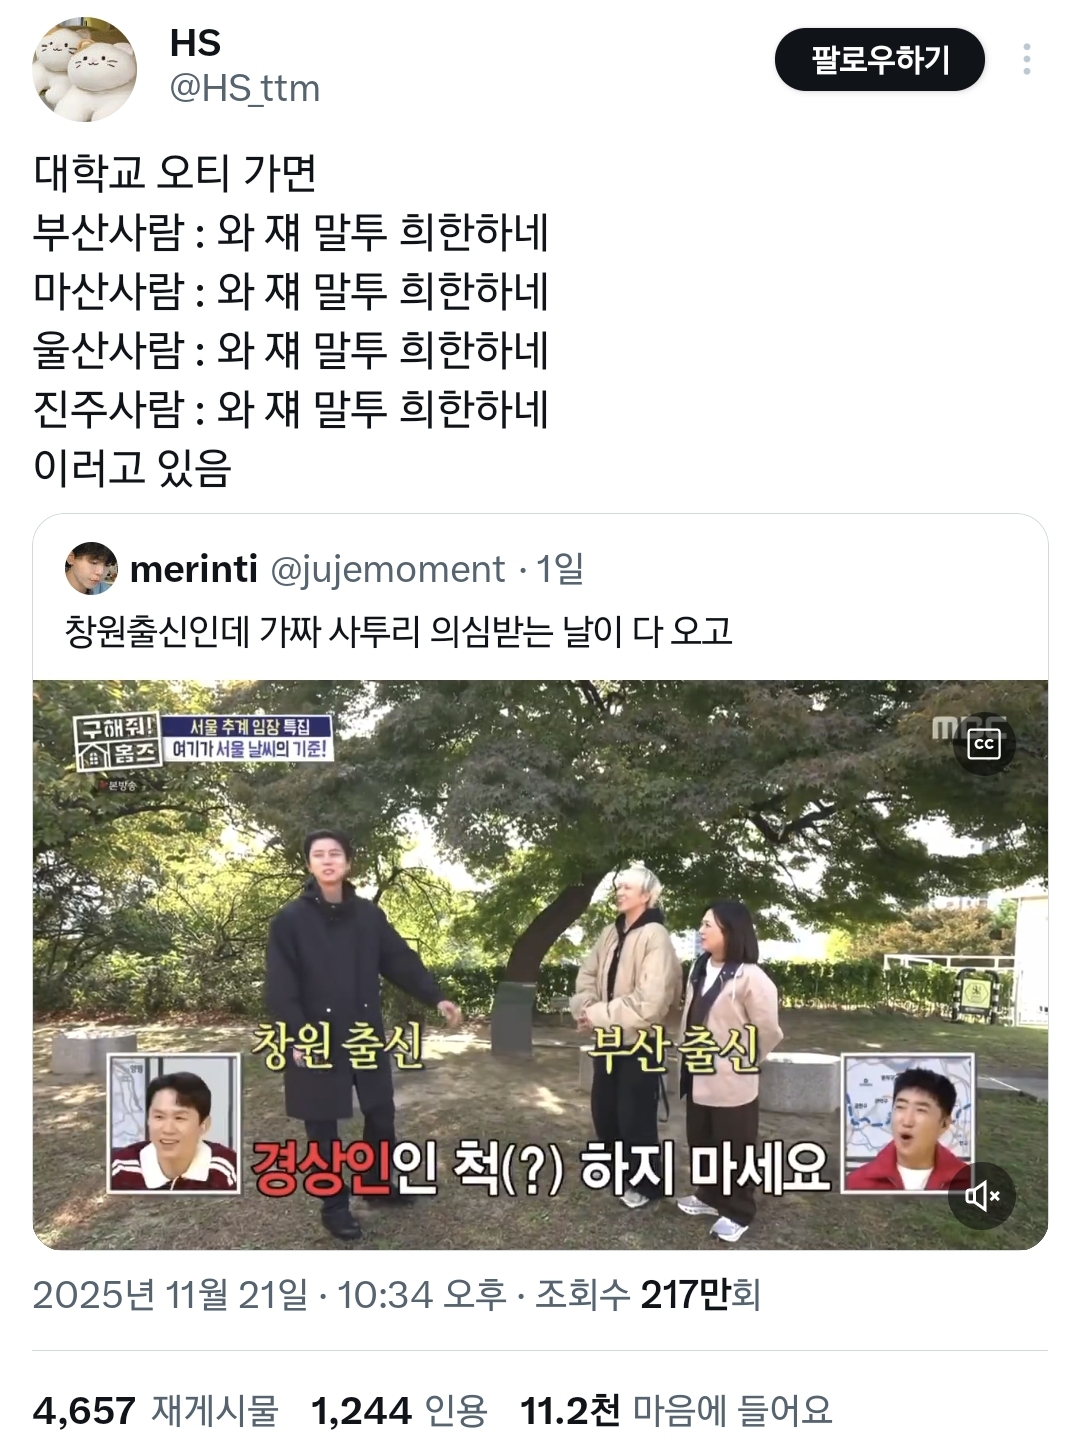Open the 조회수 217만회 view count
Image resolution: width=1080 pixels, height=1444 pixels.
[x=648, y=1295]
